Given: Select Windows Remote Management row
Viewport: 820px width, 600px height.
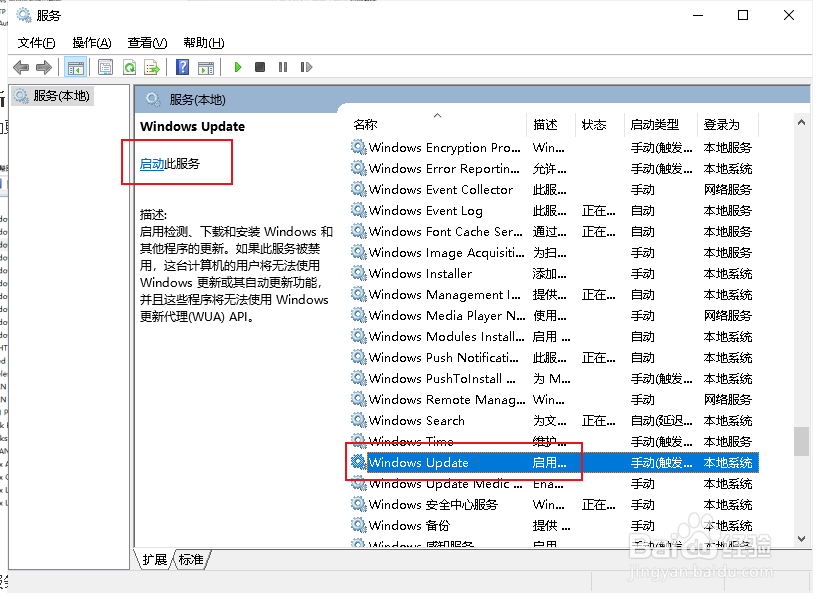Looking at the screenshot, I should click(x=553, y=399).
